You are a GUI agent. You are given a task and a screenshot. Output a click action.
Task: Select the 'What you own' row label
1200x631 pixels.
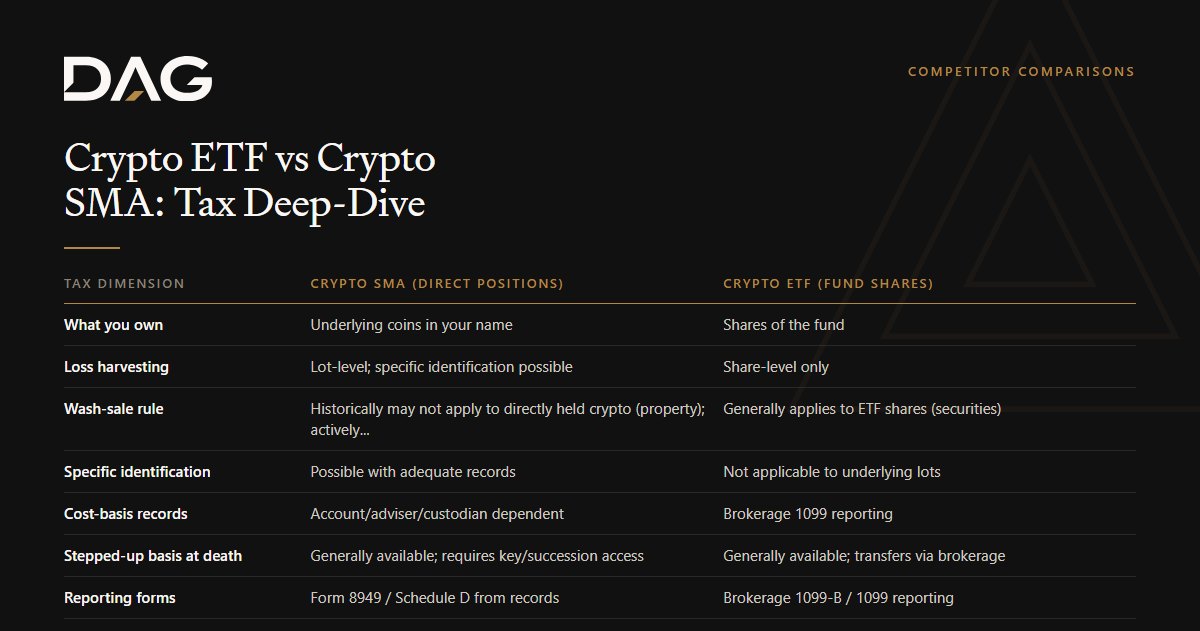pyautogui.click(x=113, y=325)
